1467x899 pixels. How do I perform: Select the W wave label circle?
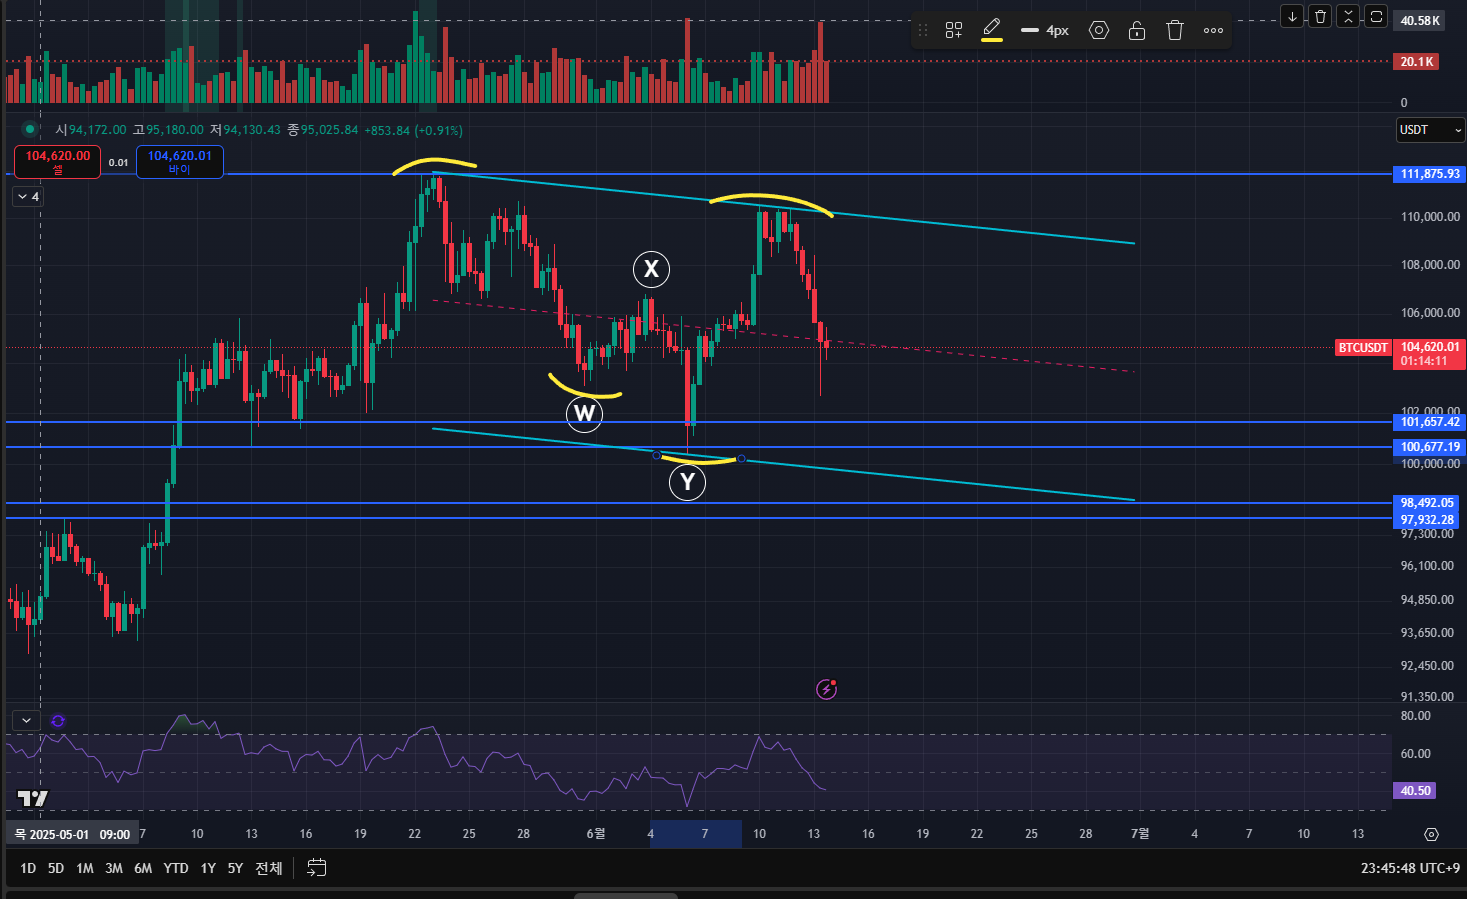[x=584, y=414]
